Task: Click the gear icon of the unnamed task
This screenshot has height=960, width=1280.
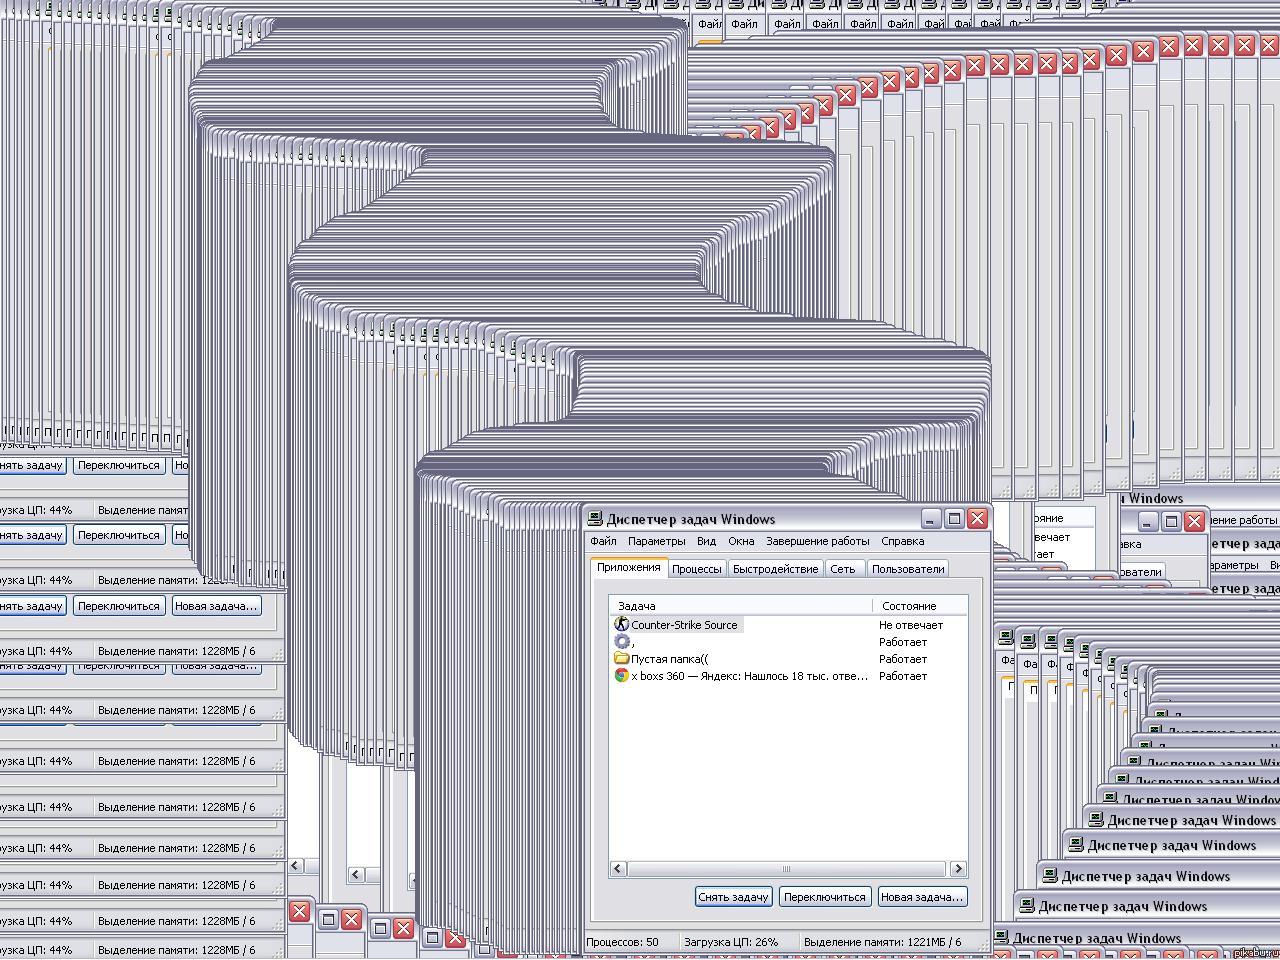Action: pos(621,642)
